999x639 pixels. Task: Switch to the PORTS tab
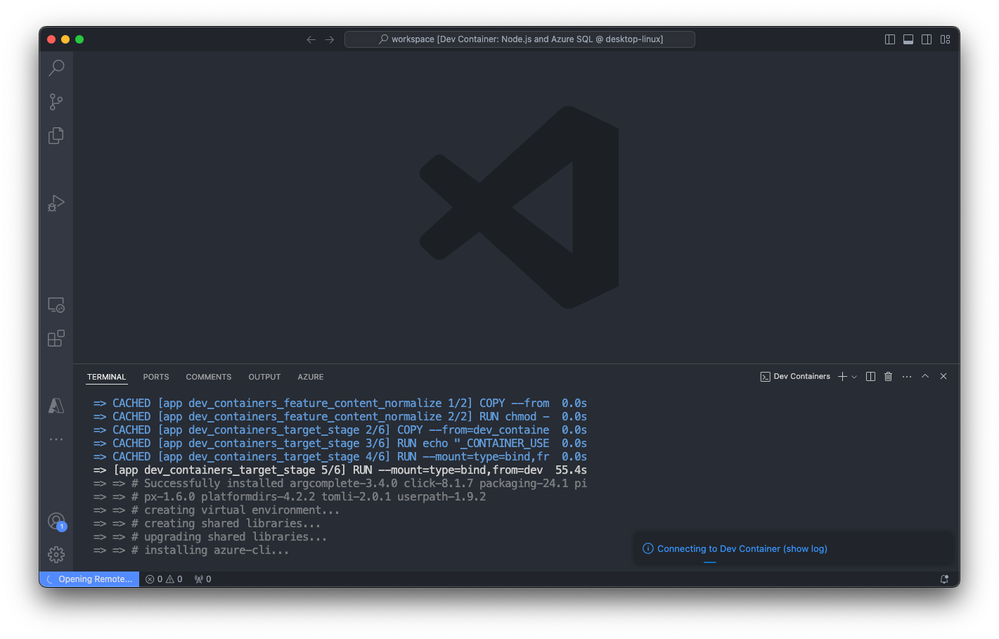coord(156,377)
